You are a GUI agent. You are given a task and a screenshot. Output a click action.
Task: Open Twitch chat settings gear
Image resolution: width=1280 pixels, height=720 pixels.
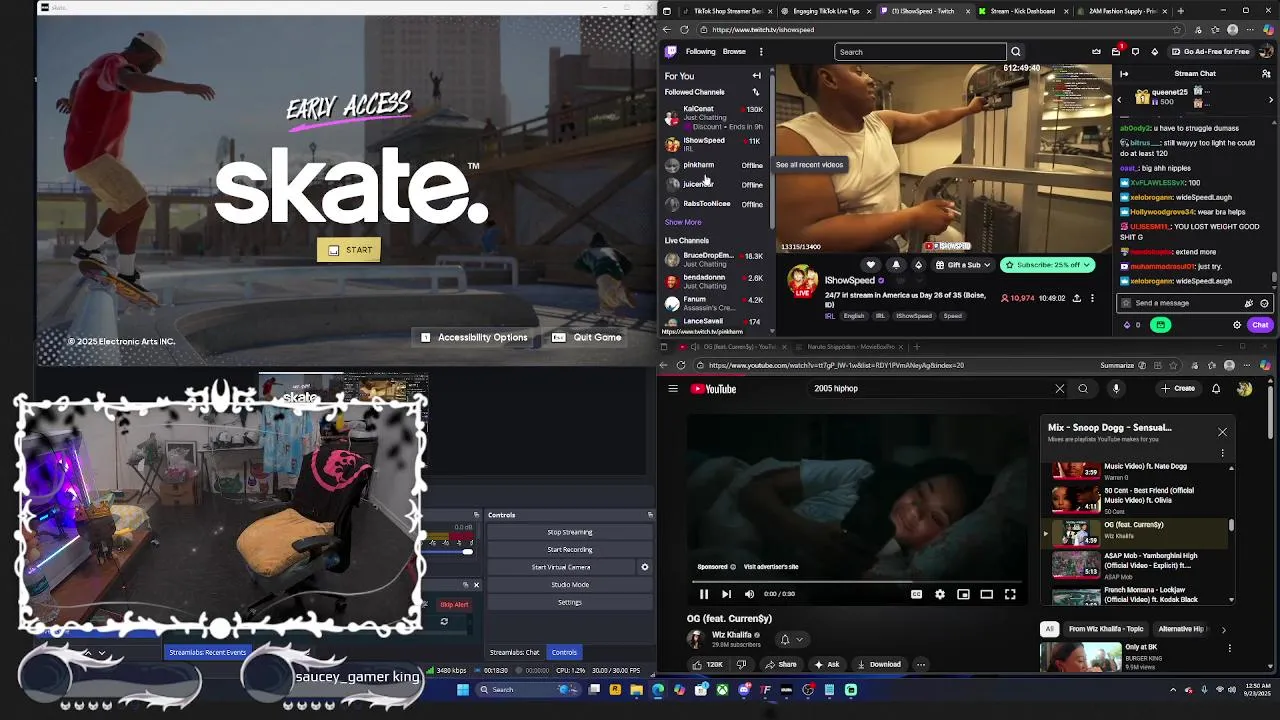pos(1237,325)
